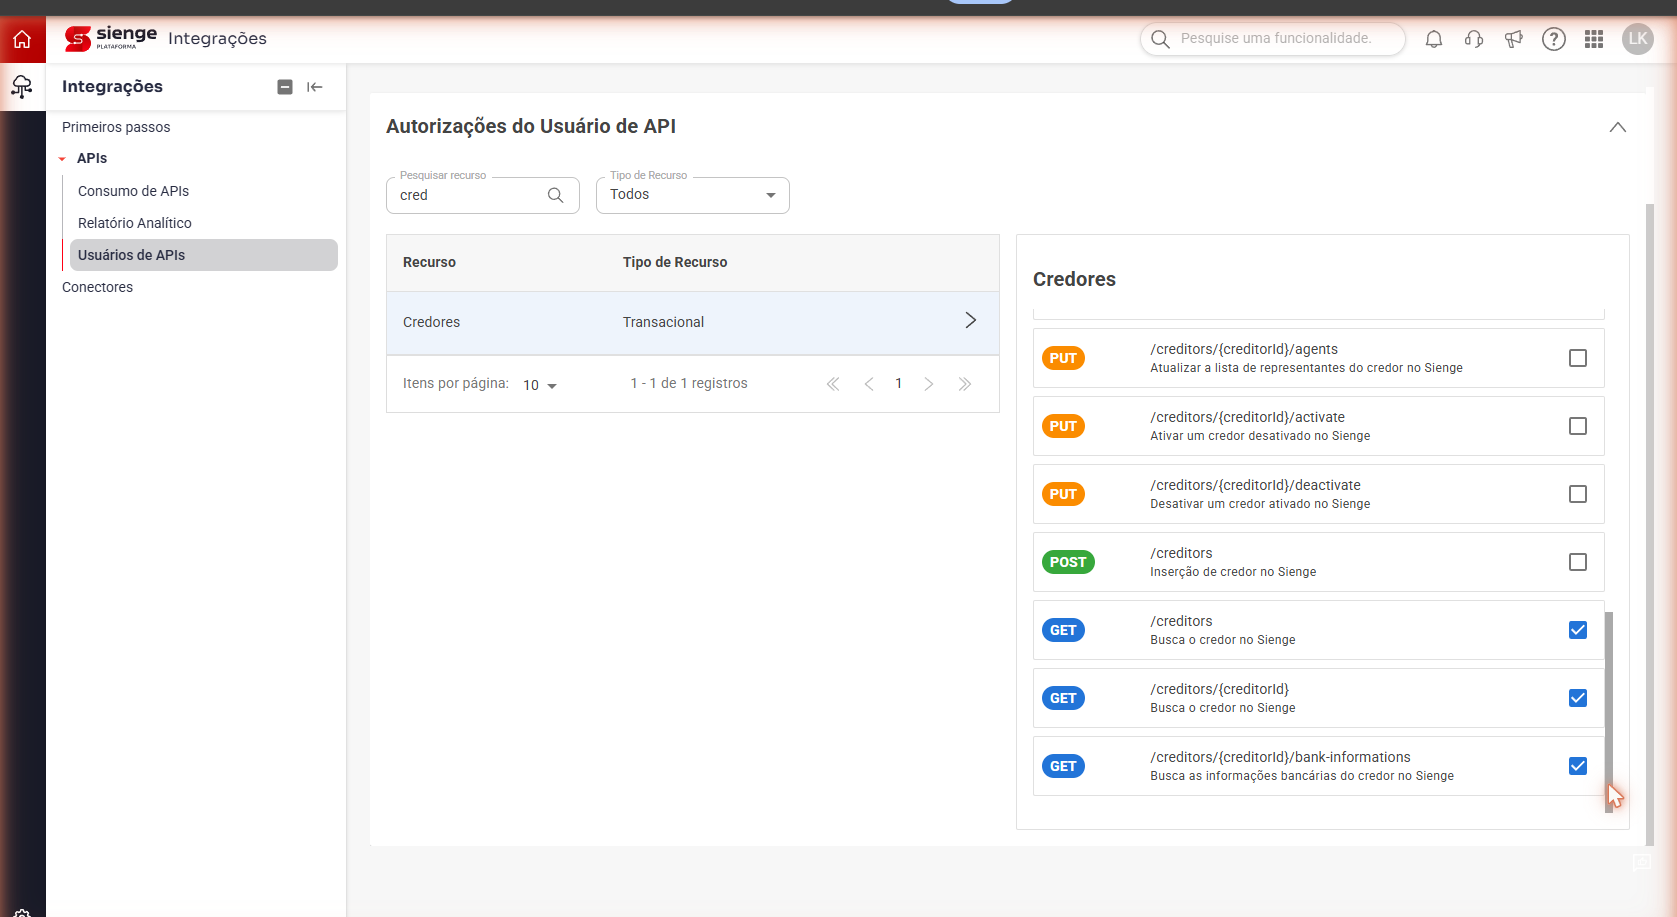Hide the Integrações side panel arrow
1677x917 pixels.
coord(315,87)
